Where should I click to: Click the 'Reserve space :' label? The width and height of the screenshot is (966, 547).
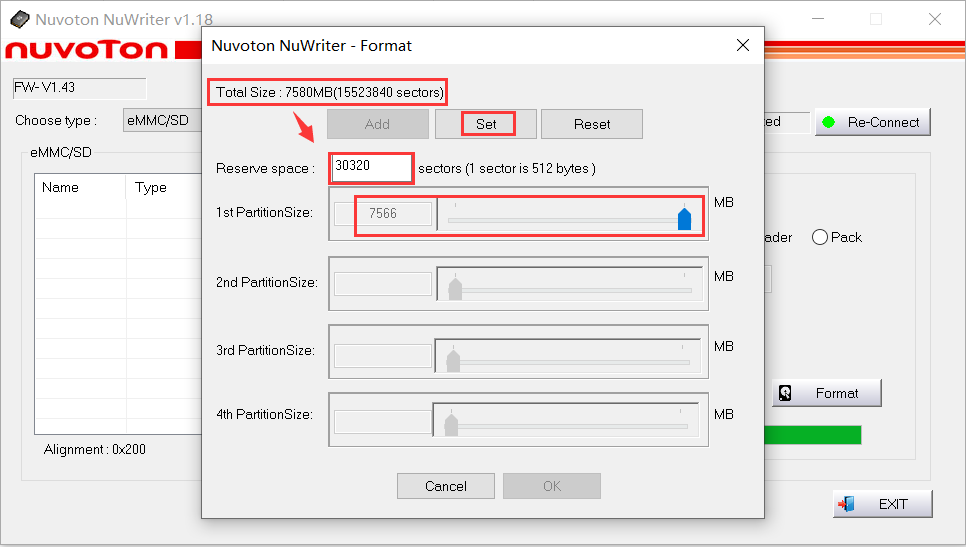(266, 168)
